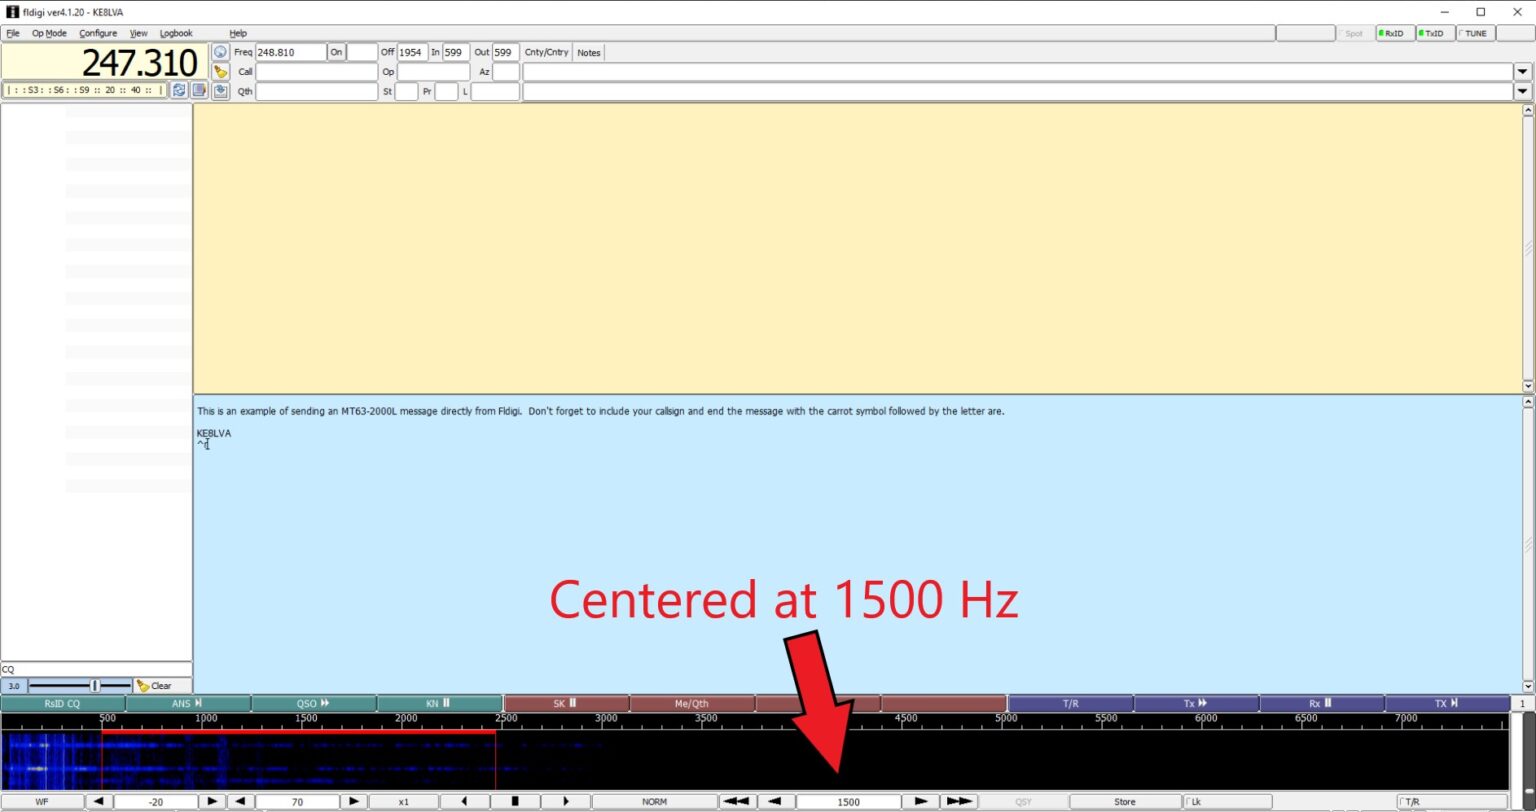Screen dimensions: 1536x812
Task: Click fast-decrease cursor frequency double arrow
Action: point(737,802)
